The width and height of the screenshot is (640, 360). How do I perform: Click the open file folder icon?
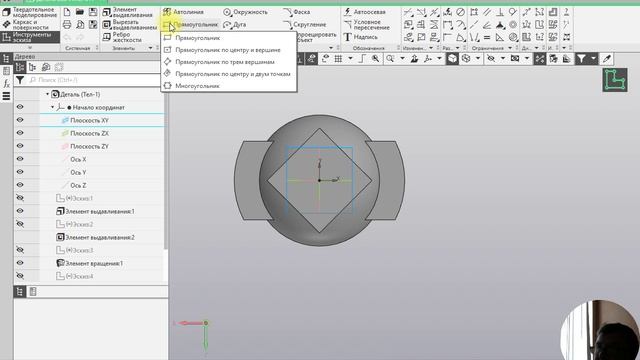tap(80, 12)
